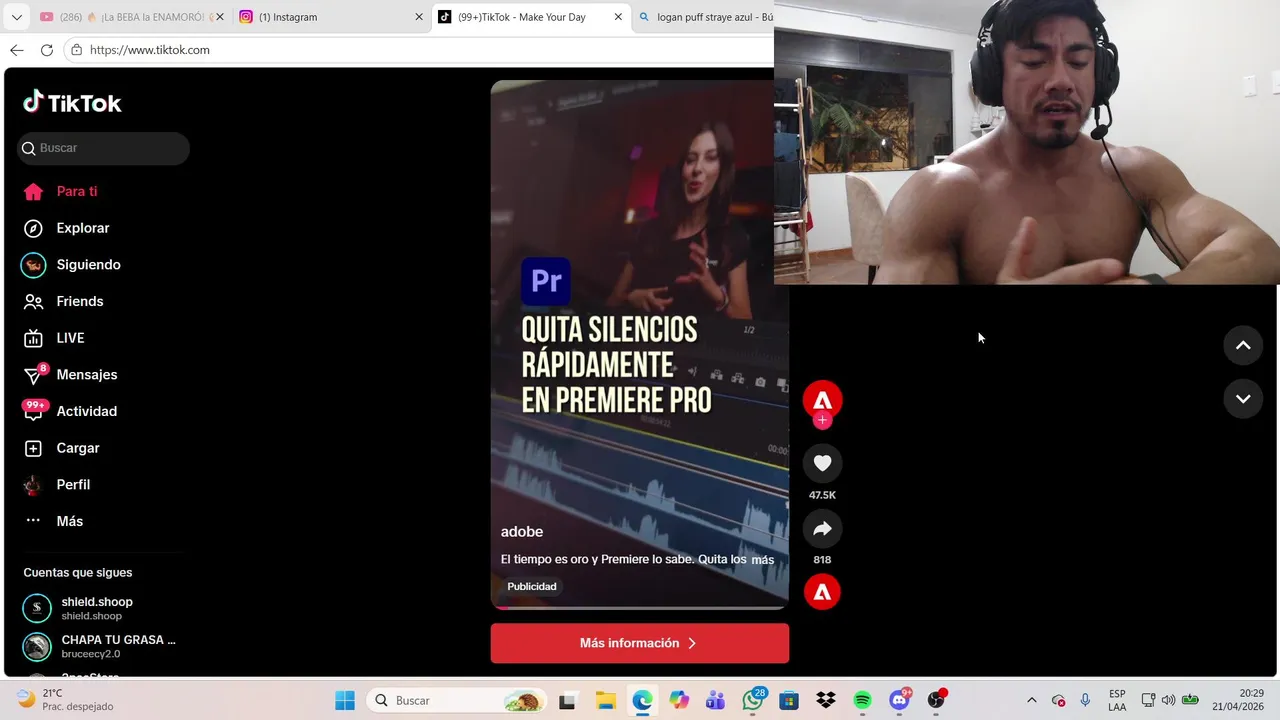Open Spotify from the taskbar
1280x720 pixels.
coord(863,700)
